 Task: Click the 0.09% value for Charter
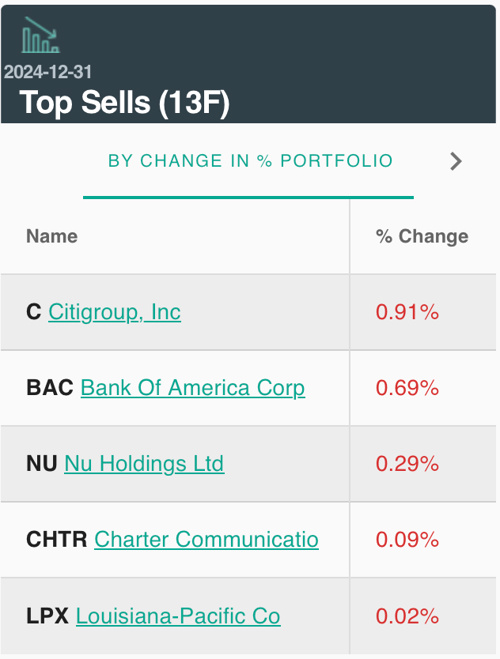point(407,540)
